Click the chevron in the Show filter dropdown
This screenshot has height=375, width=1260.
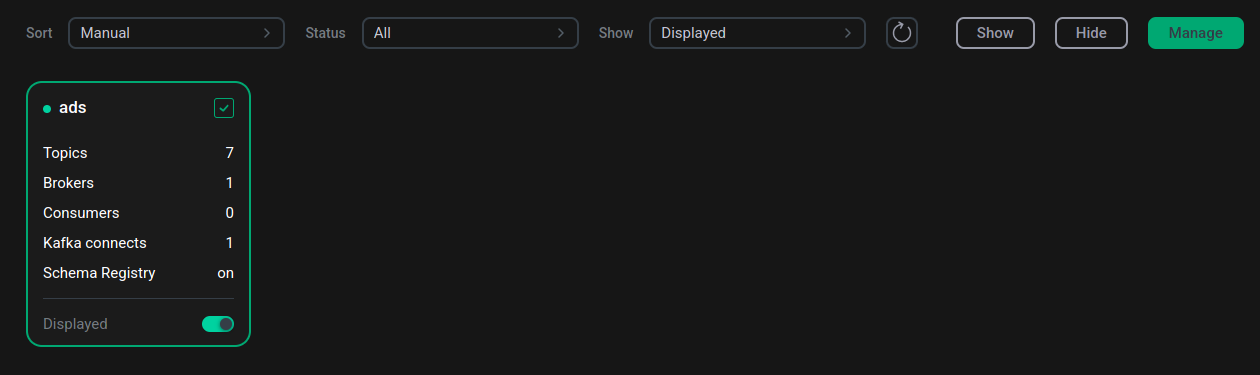coord(848,33)
